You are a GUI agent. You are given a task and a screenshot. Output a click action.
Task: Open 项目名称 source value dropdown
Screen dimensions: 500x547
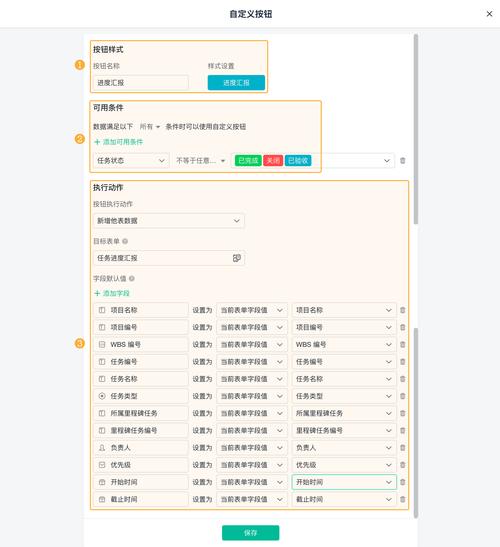click(344, 310)
